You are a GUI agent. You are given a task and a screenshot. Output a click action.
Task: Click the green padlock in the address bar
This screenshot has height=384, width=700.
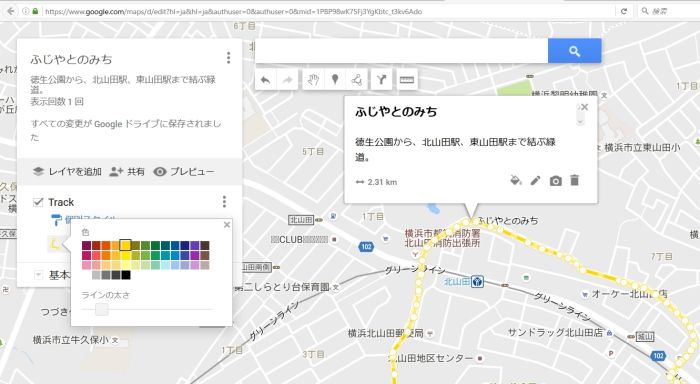coord(35,11)
